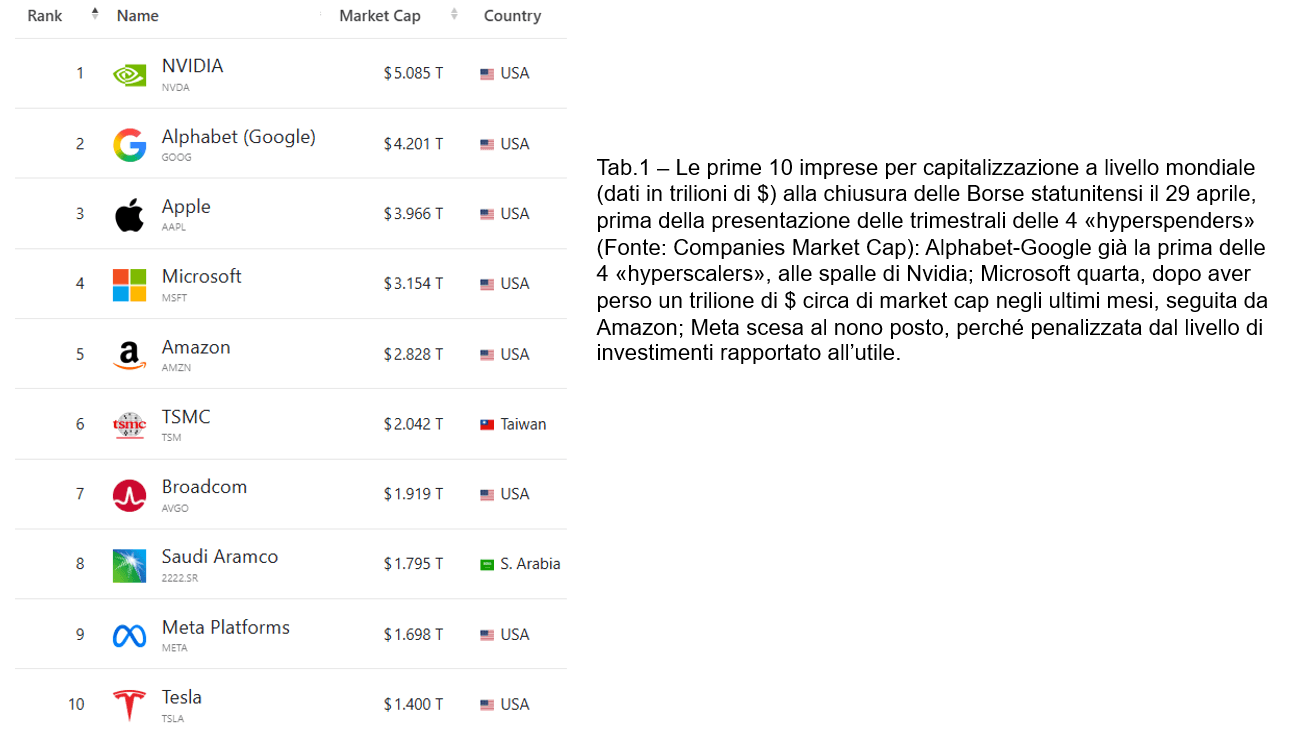Click the Broadcom logo icon

click(129, 495)
